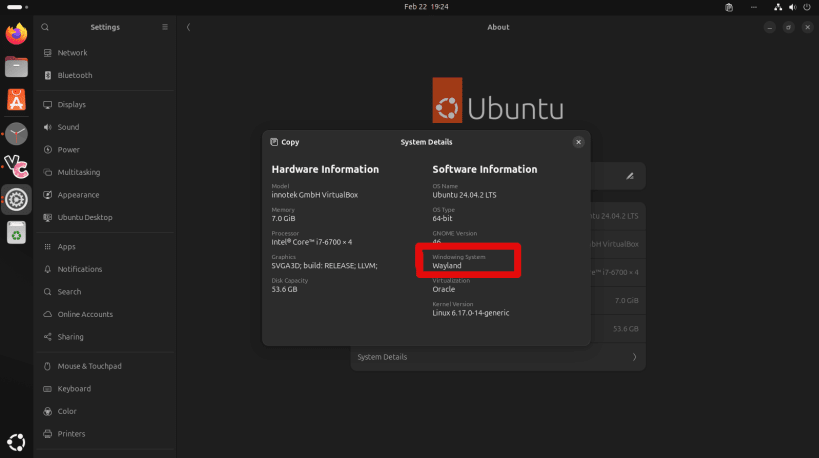This screenshot has height=458, width=819.
Task: Open the Files manager in dock
Action: (16, 67)
